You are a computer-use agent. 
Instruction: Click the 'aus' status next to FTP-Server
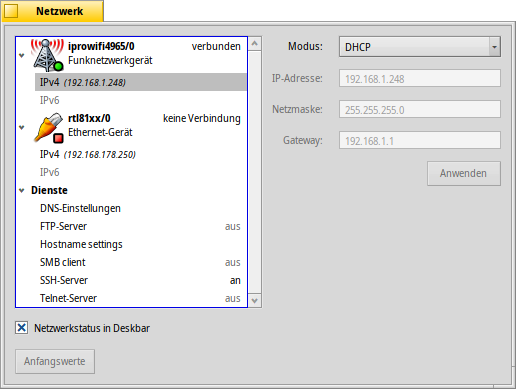(232, 227)
